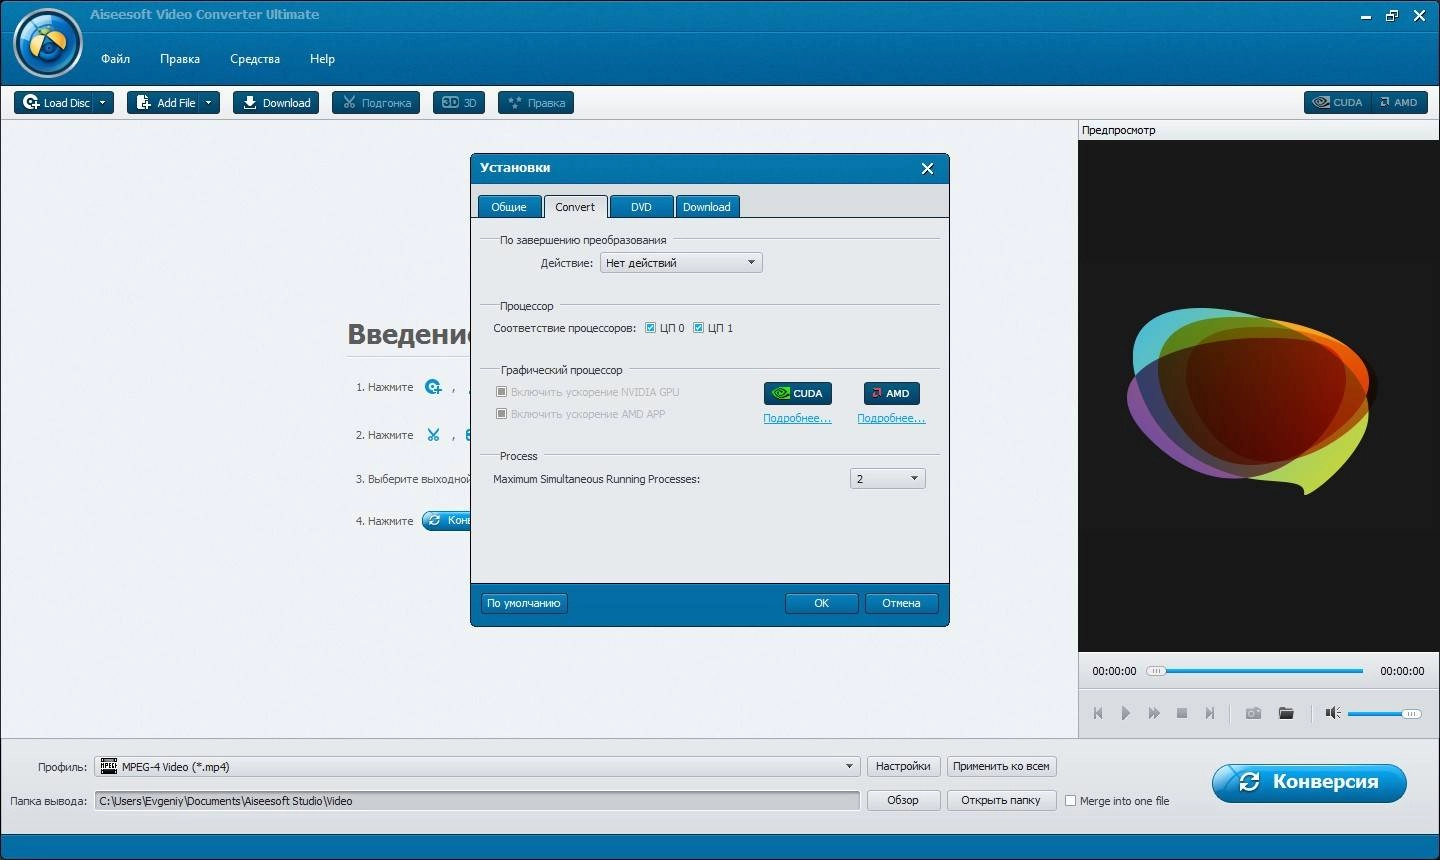This screenshot has width=1440, height=860.
Task: Click the AMD indicator in top toolbar
Action: 1399,102
